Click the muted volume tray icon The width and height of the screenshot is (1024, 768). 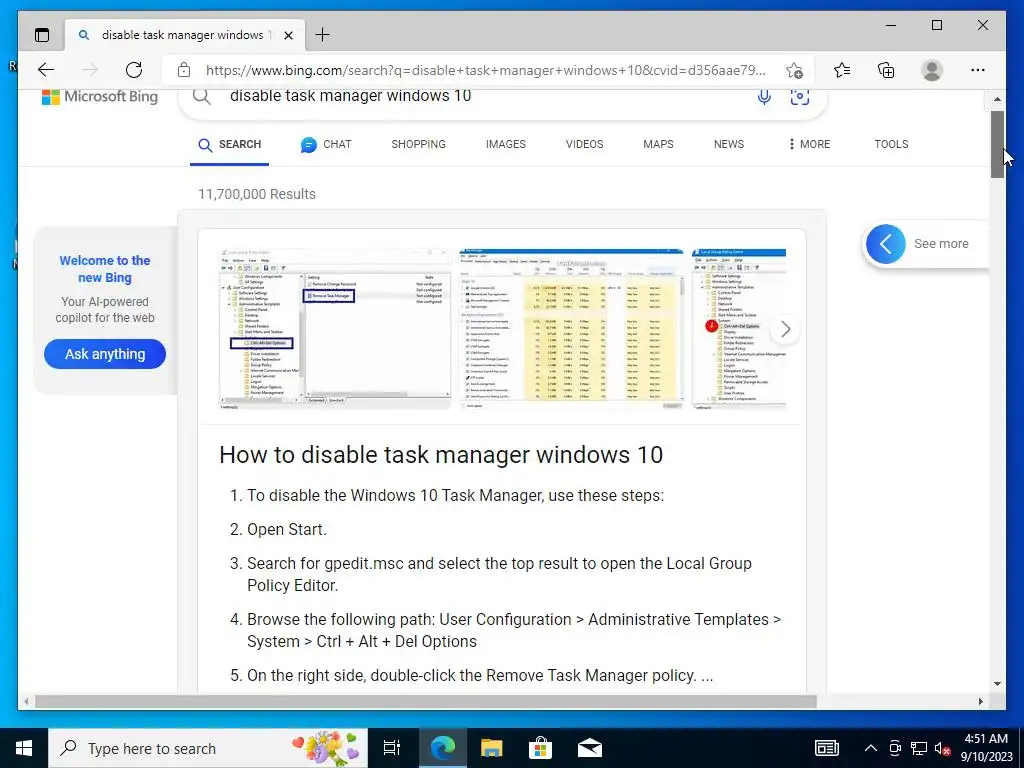[x=942, y=748]
